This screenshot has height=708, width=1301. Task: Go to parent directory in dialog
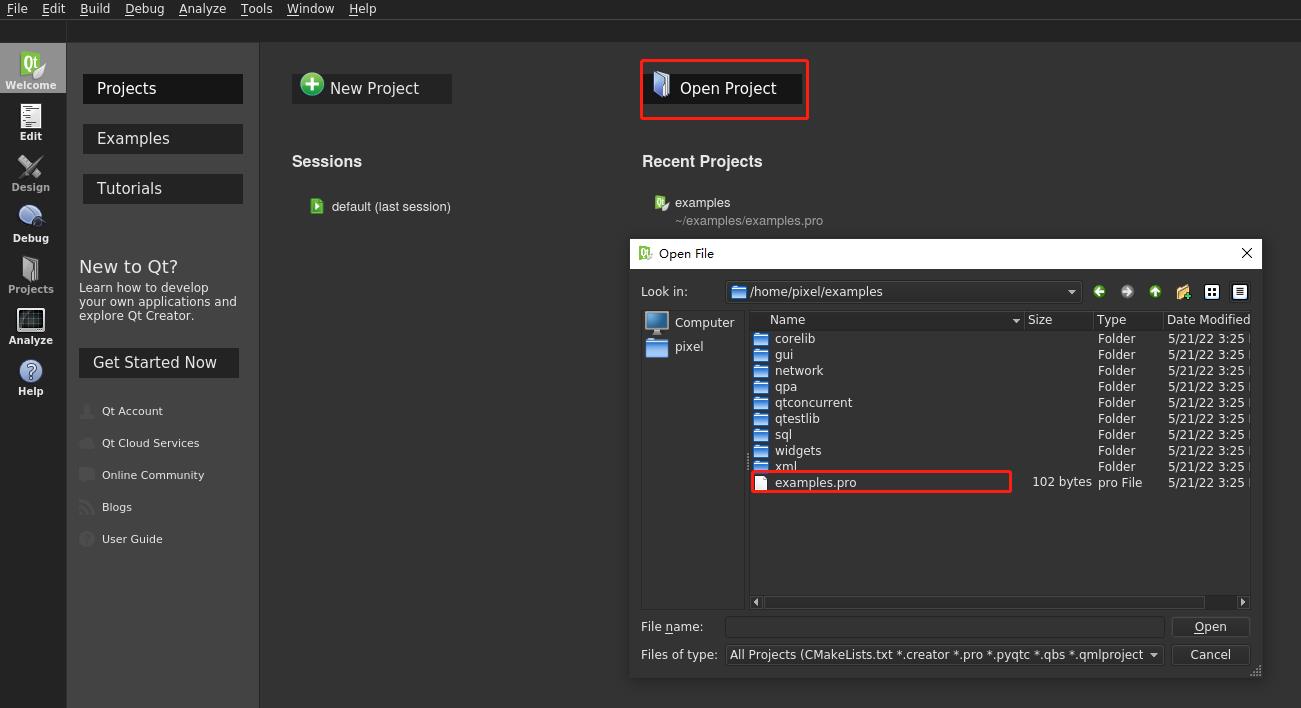tap(1155, 292)
